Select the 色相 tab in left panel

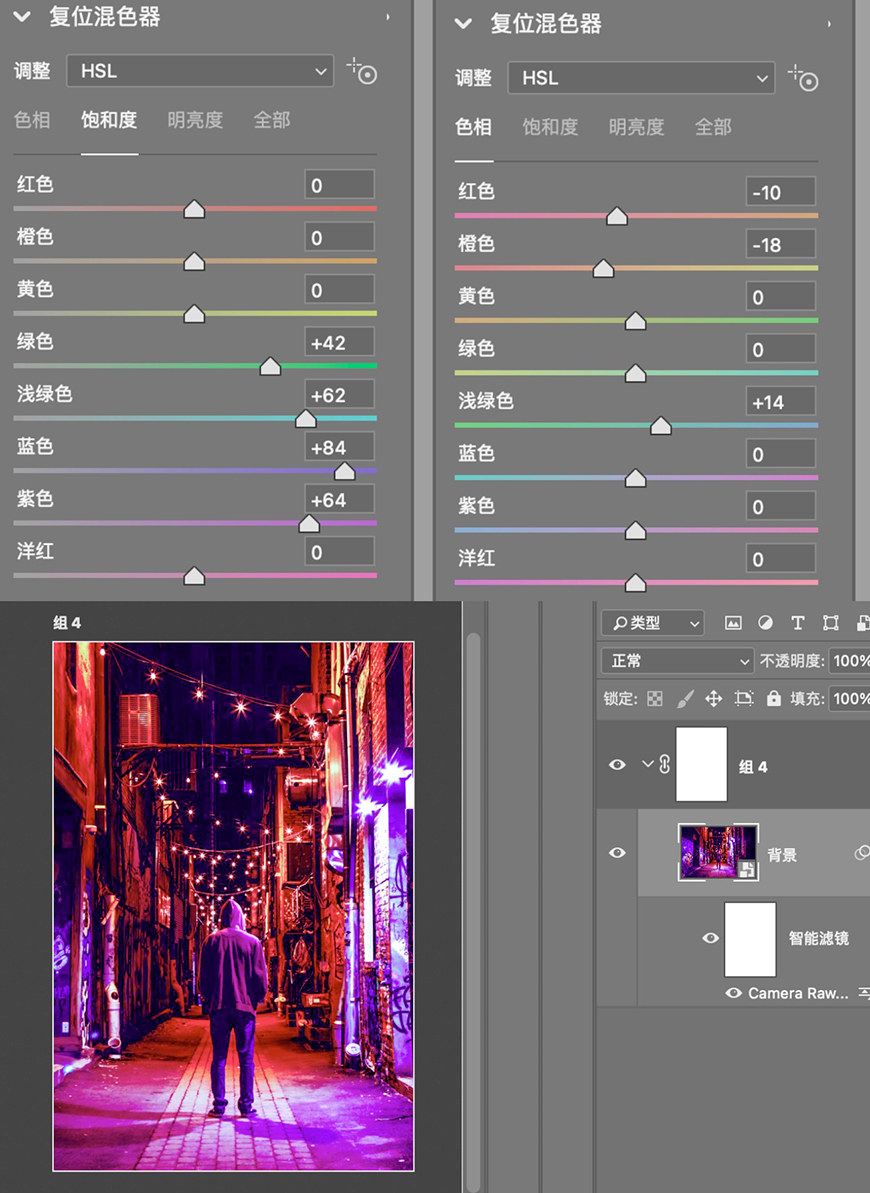[x=32, y=120]
